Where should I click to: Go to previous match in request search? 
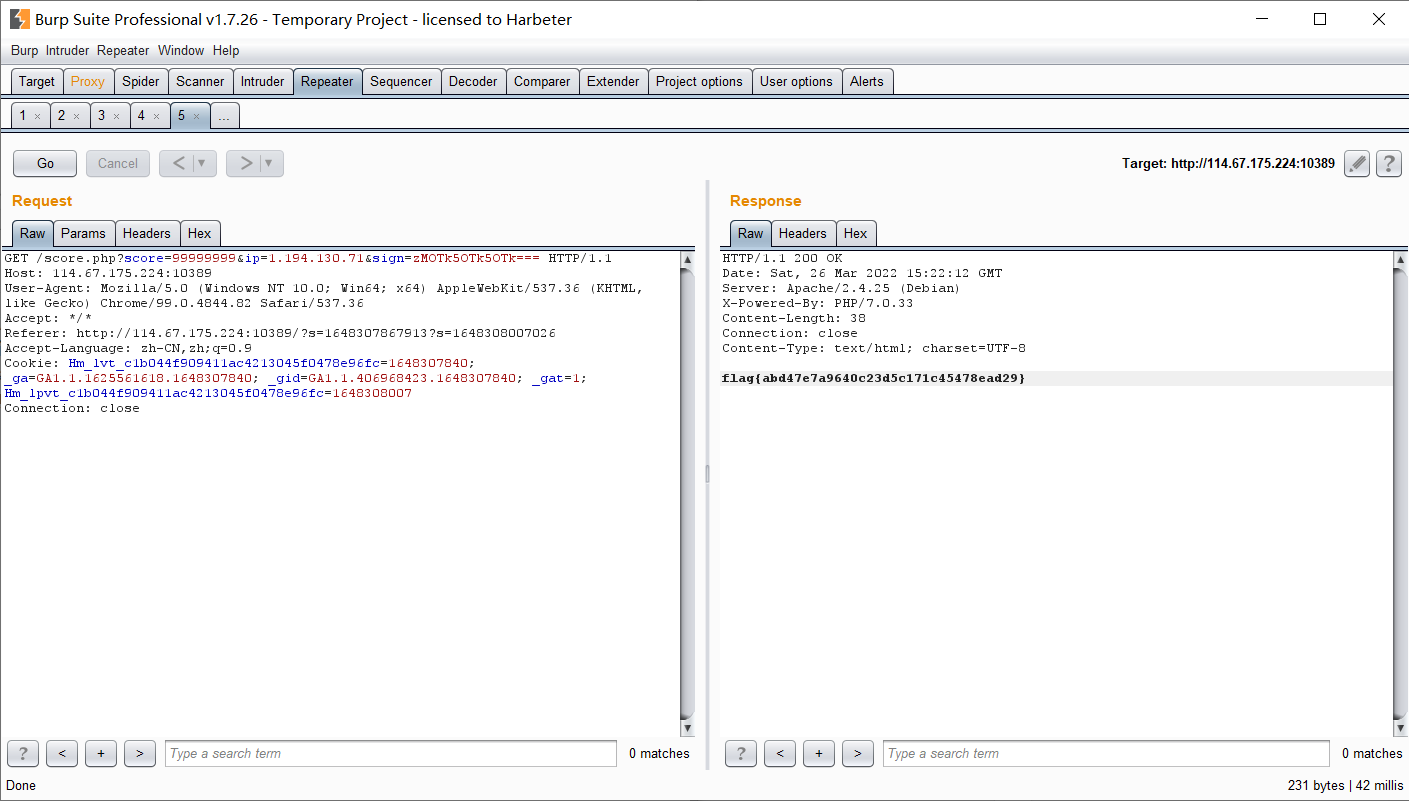[x=62, y=753]
